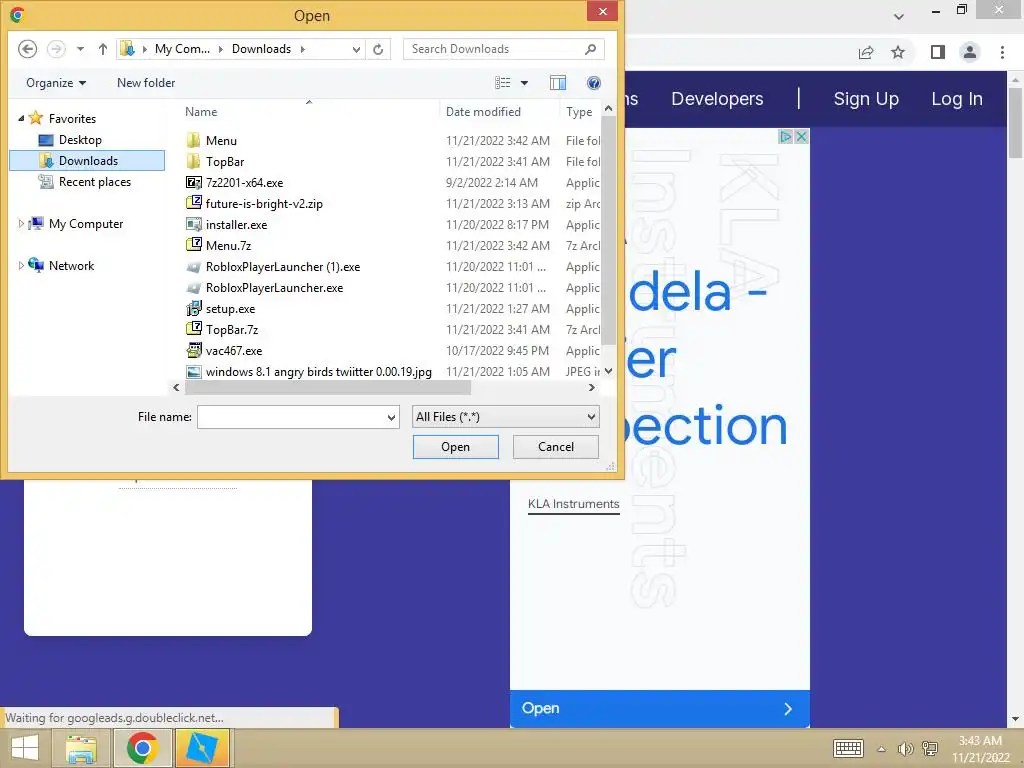The height and width of the screenshot is (768, 1024).
Task: Open dialog Help
Action: coord(594,83)
